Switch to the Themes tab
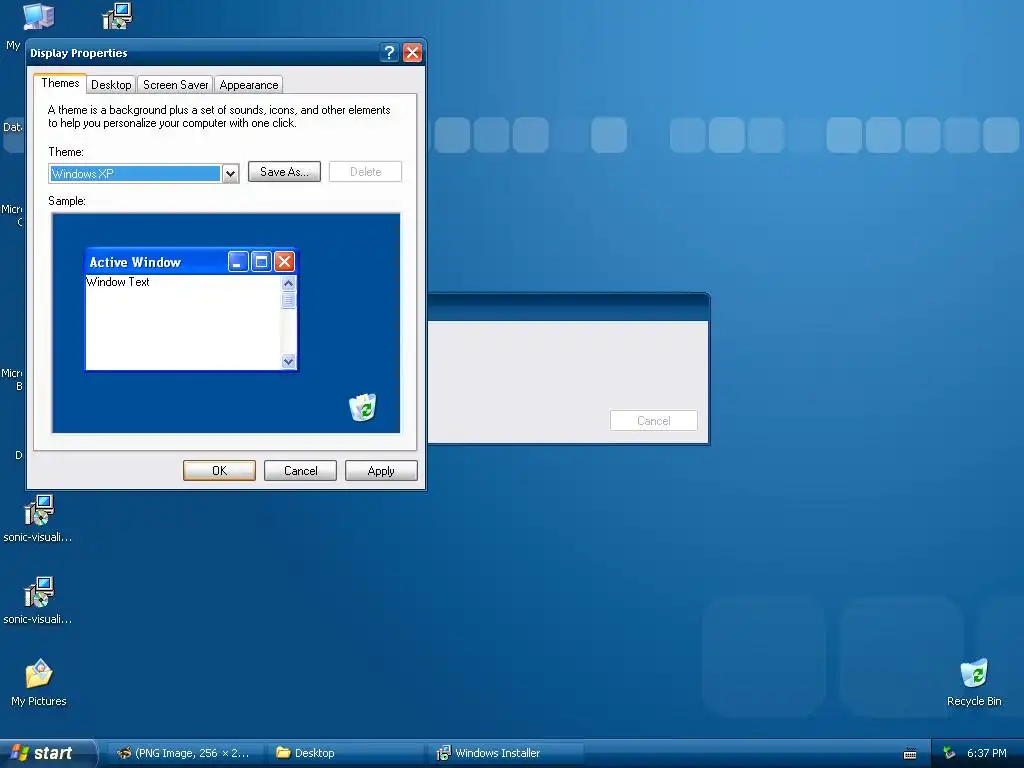 (x=60, y=83)
